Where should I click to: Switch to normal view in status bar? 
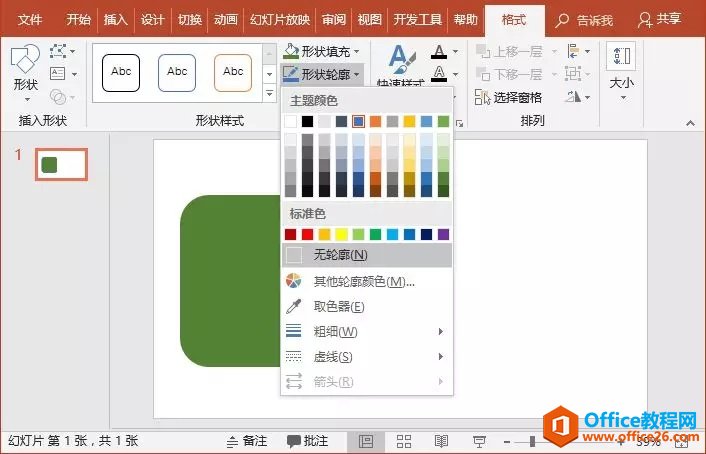click(x=366, y=441)
